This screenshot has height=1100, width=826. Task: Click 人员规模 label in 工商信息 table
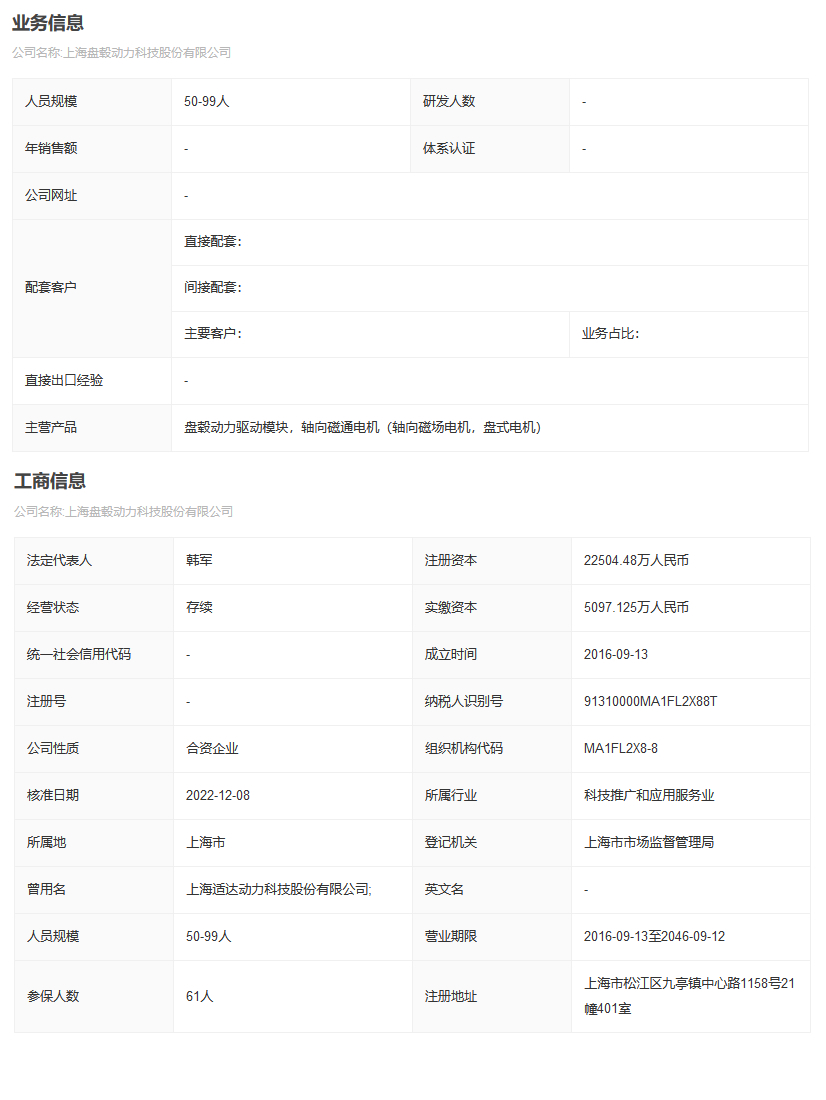pyautogui.click(x=53, y=937)
